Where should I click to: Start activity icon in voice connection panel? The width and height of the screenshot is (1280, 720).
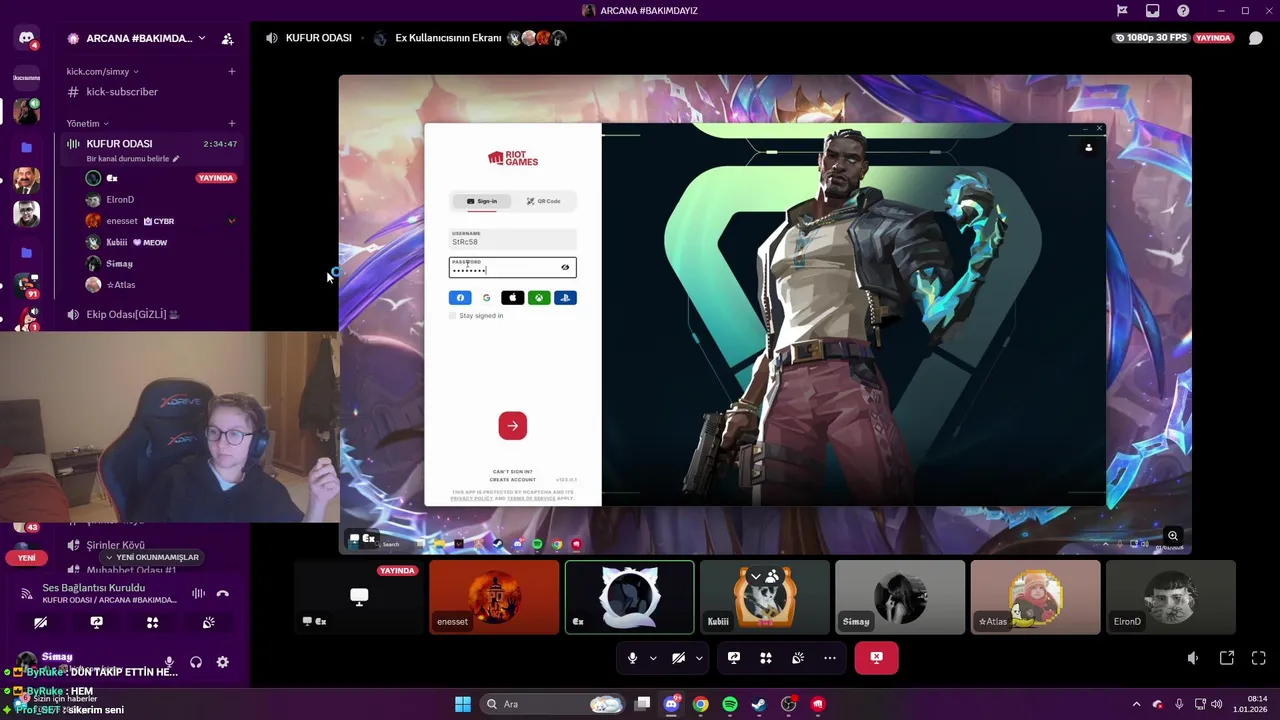pyautogui.click(x=152, y=622)
